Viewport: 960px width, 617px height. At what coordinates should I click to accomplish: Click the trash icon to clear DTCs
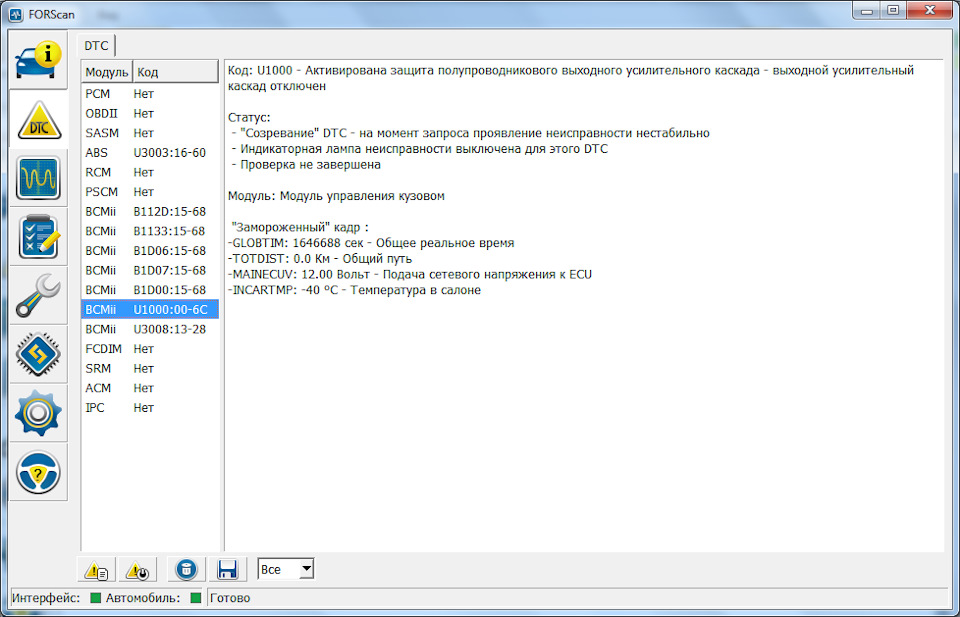pyautogui.click(x=186, y=570)
